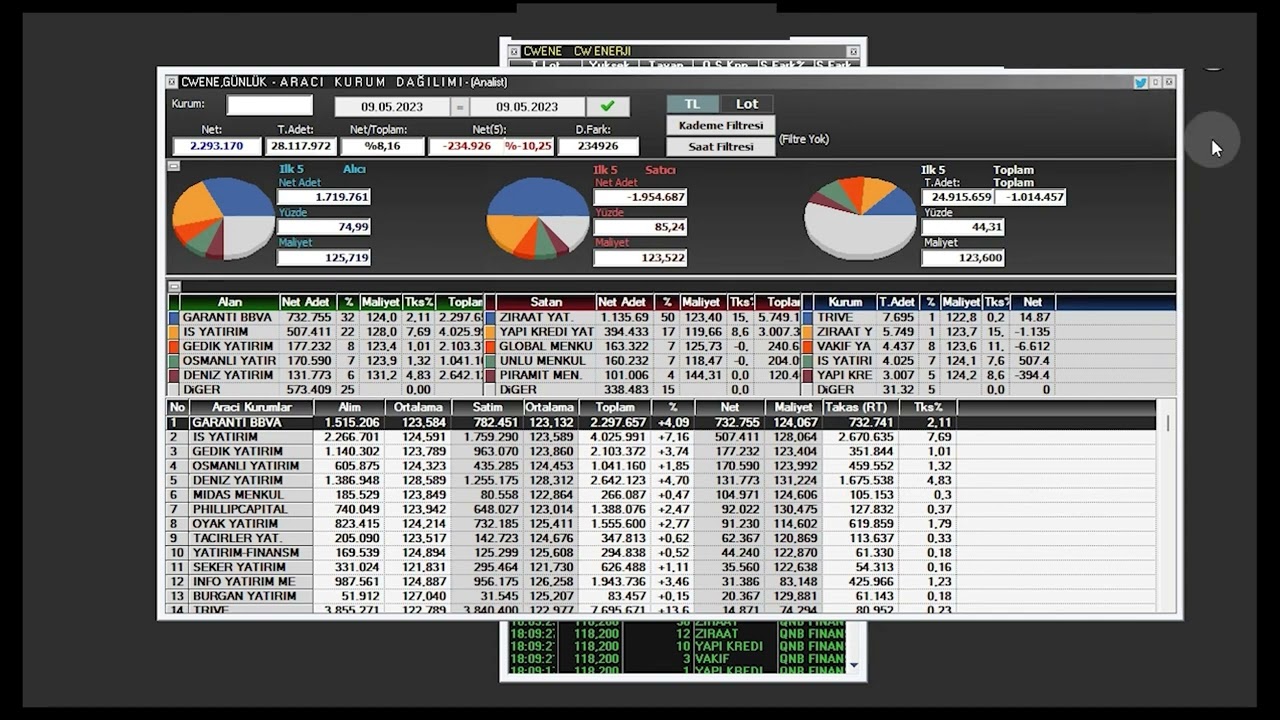This screenshot has height=720, width=1280.
Task: Click UNLU MENKUL in the Satan table
Action: [x=546, y=361]
